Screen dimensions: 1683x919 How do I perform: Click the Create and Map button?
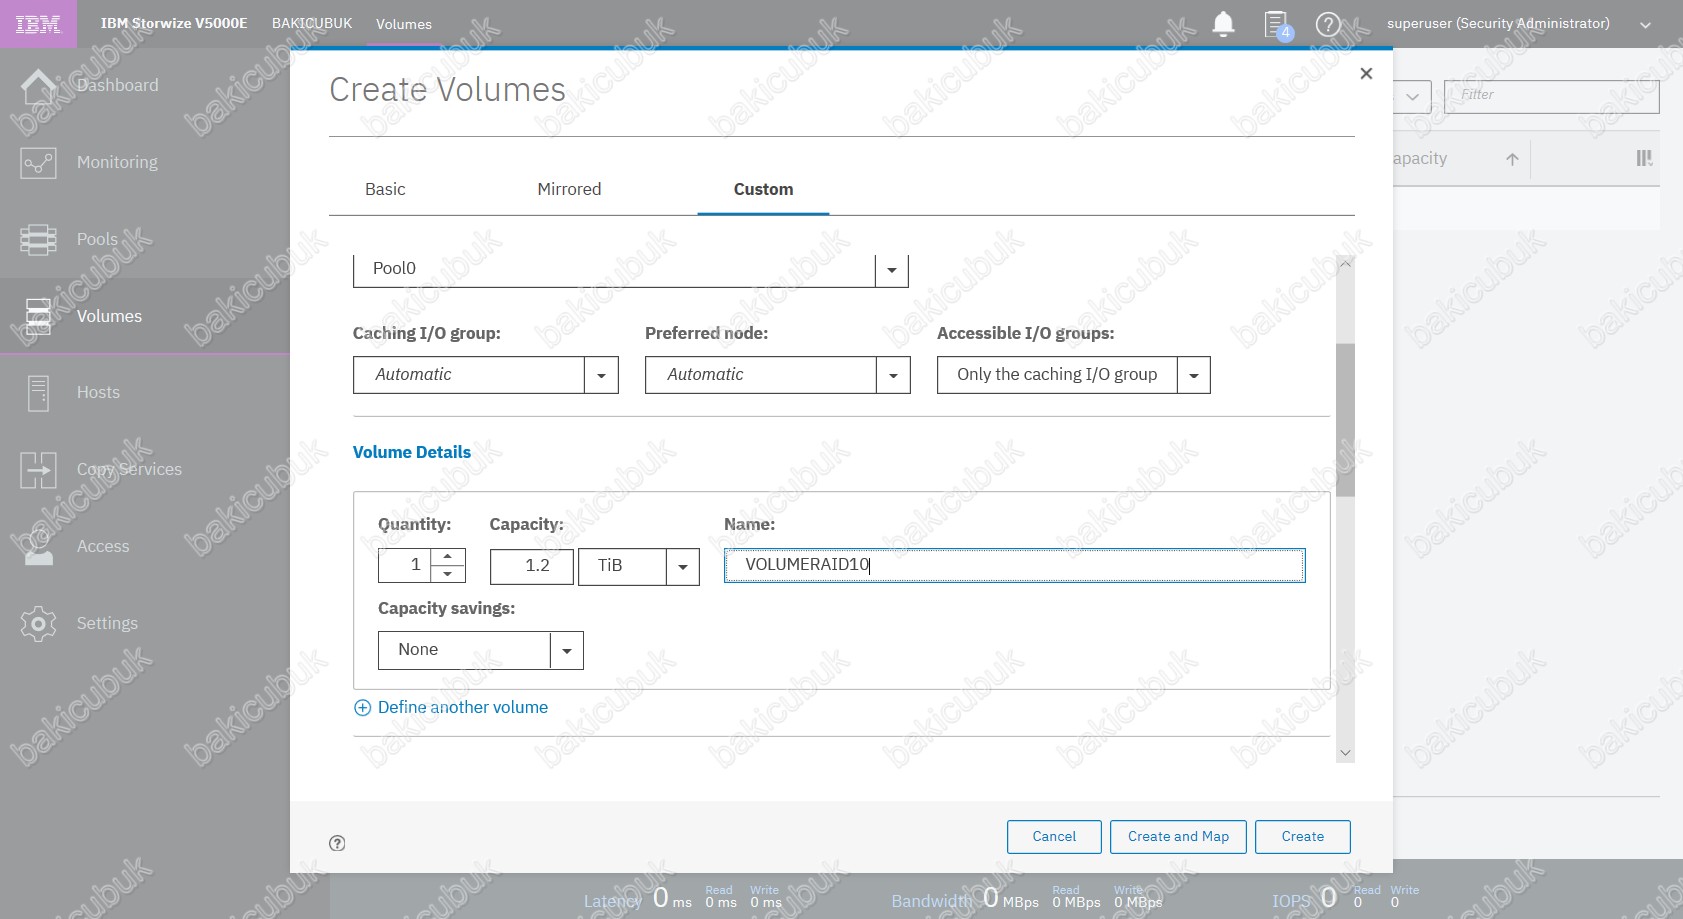pyautogui.click(x=1178, y=837)
